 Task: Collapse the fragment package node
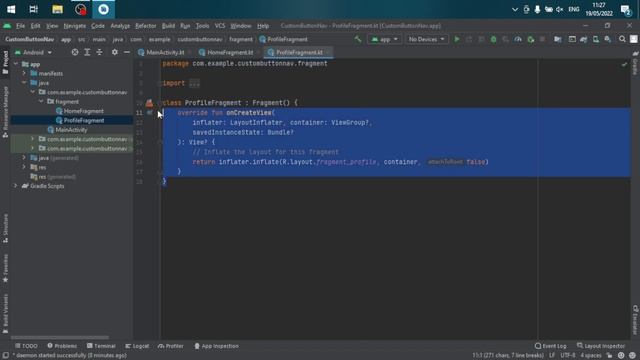tap(41, 102)
